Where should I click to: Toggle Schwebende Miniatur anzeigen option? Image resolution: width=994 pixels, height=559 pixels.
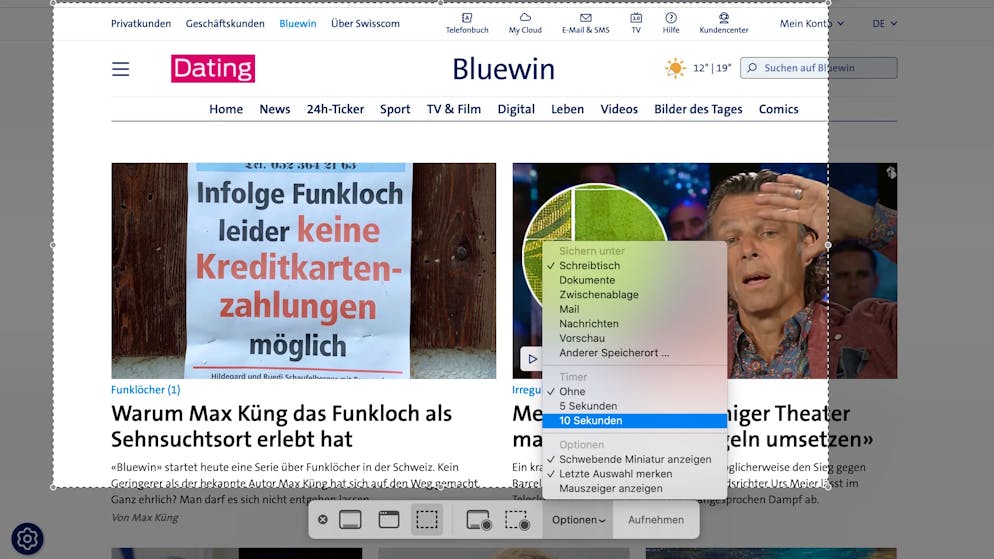click(635, 459)
